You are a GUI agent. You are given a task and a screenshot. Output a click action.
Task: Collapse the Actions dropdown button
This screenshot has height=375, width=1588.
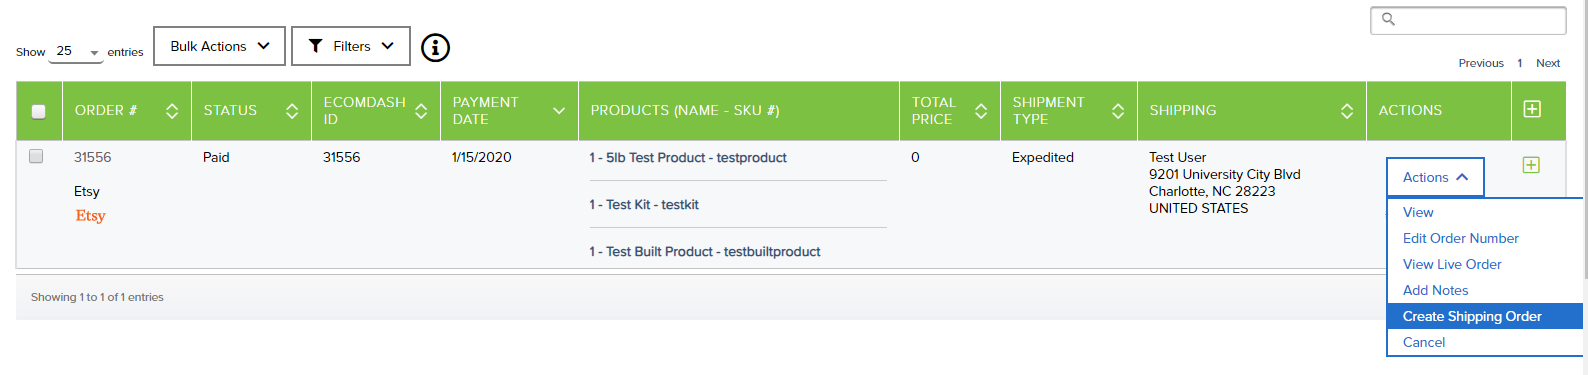1435,177
